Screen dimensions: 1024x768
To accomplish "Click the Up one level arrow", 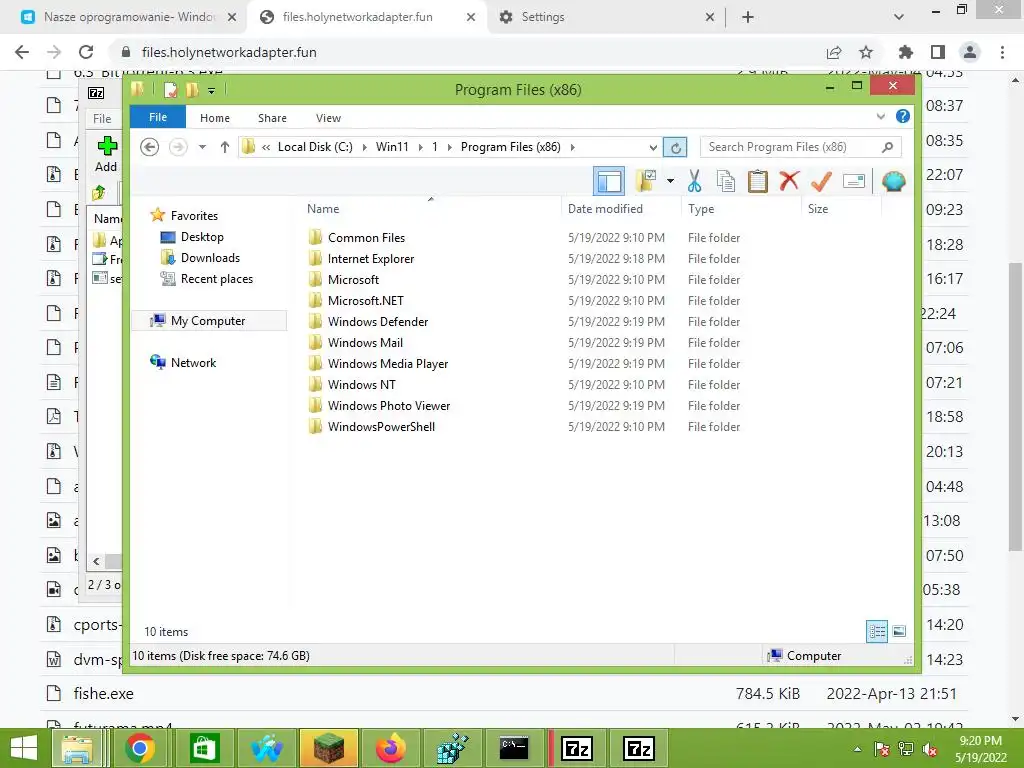I will [225, 147].
